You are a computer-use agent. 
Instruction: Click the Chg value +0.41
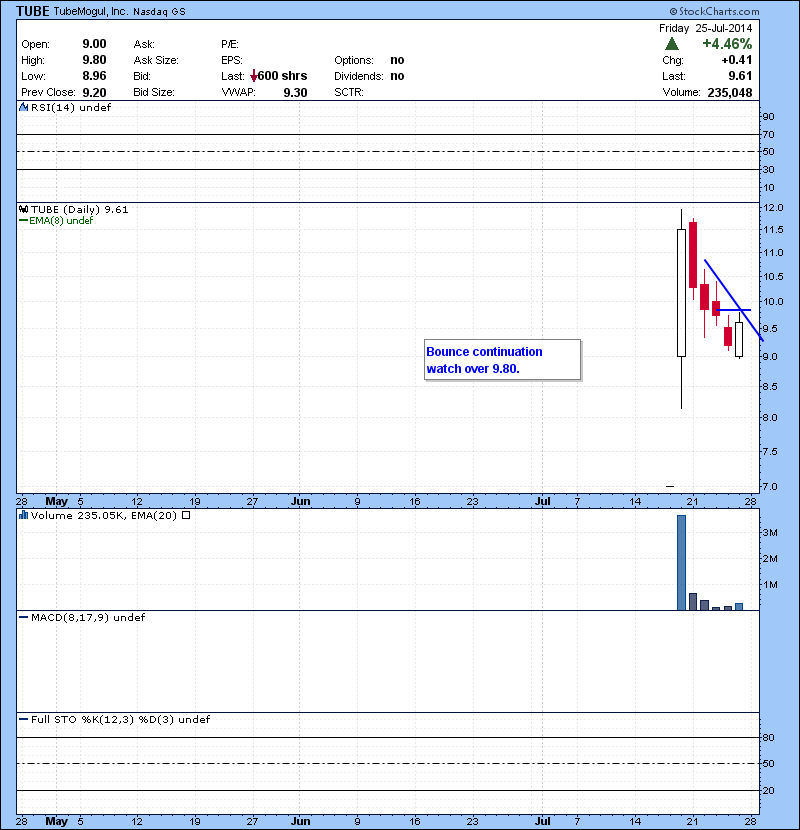tap(736, 60)
